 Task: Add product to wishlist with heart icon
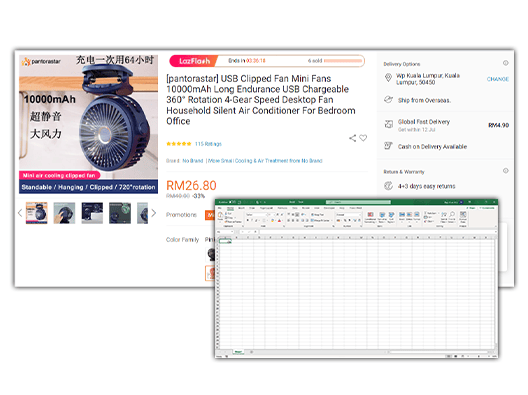coord(363,138)
